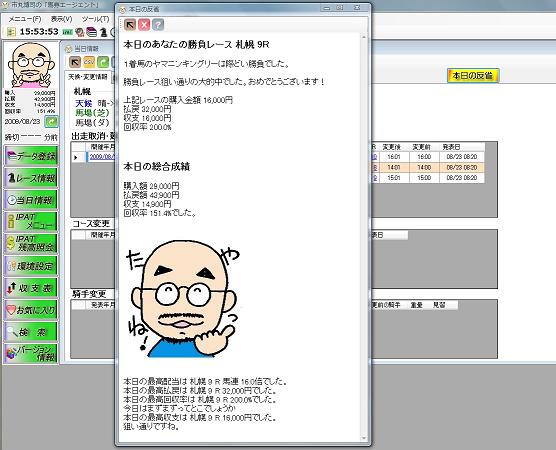Open the 表示(V) menu
This screenshot has height=450, width=556.
coord(61,19)
